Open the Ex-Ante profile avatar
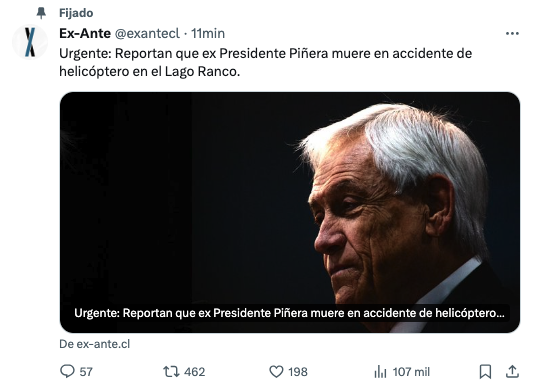Viewport: 533px width, 386px height. click(30, 42)
